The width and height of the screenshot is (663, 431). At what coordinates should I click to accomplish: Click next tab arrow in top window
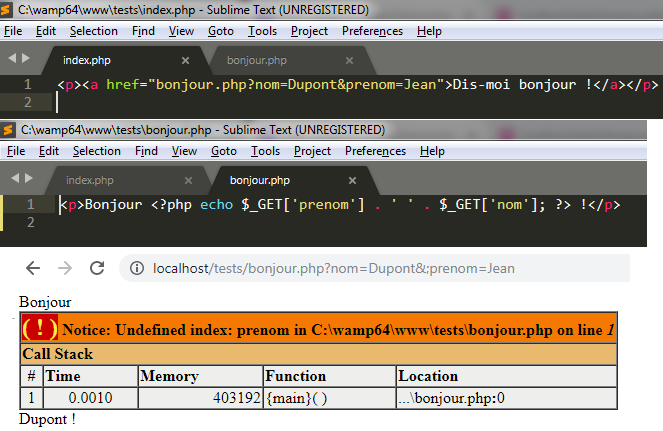pos(26,58)
